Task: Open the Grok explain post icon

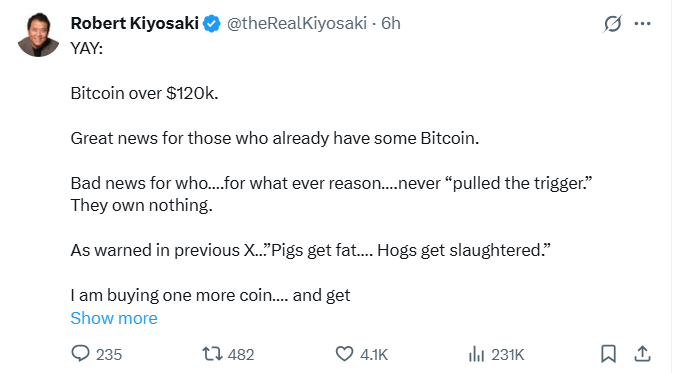Action: [x=612, y=24]
